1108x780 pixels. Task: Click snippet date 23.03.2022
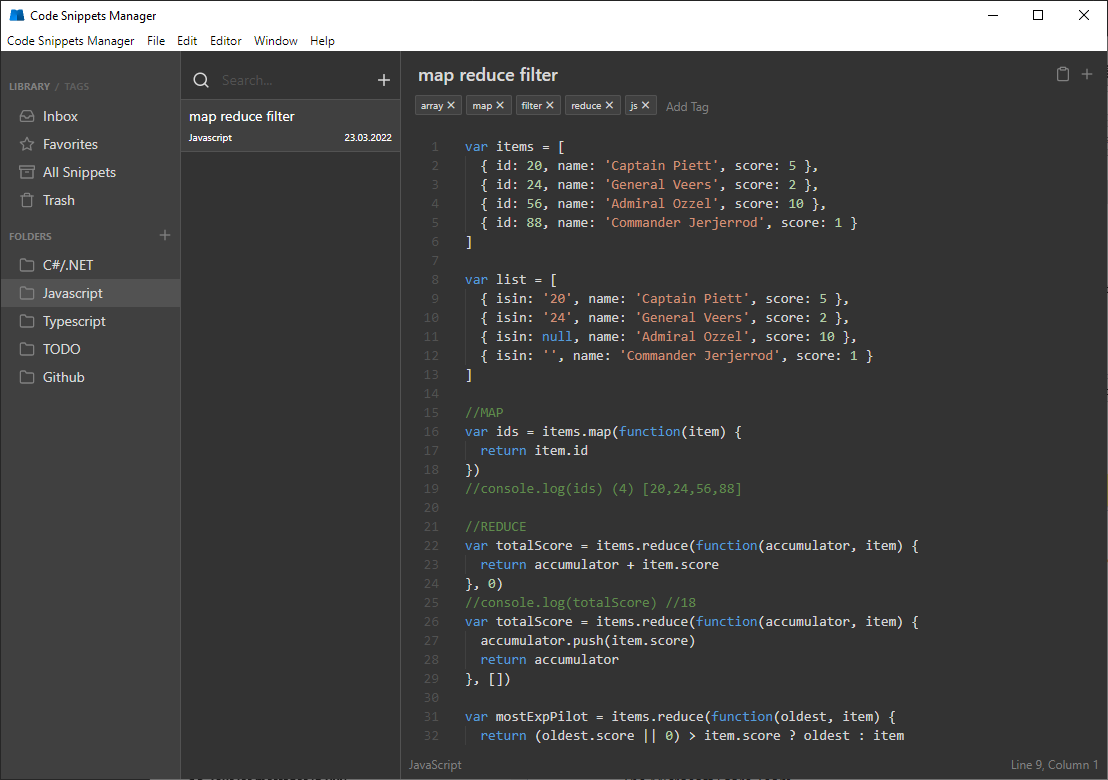(367, 138)
